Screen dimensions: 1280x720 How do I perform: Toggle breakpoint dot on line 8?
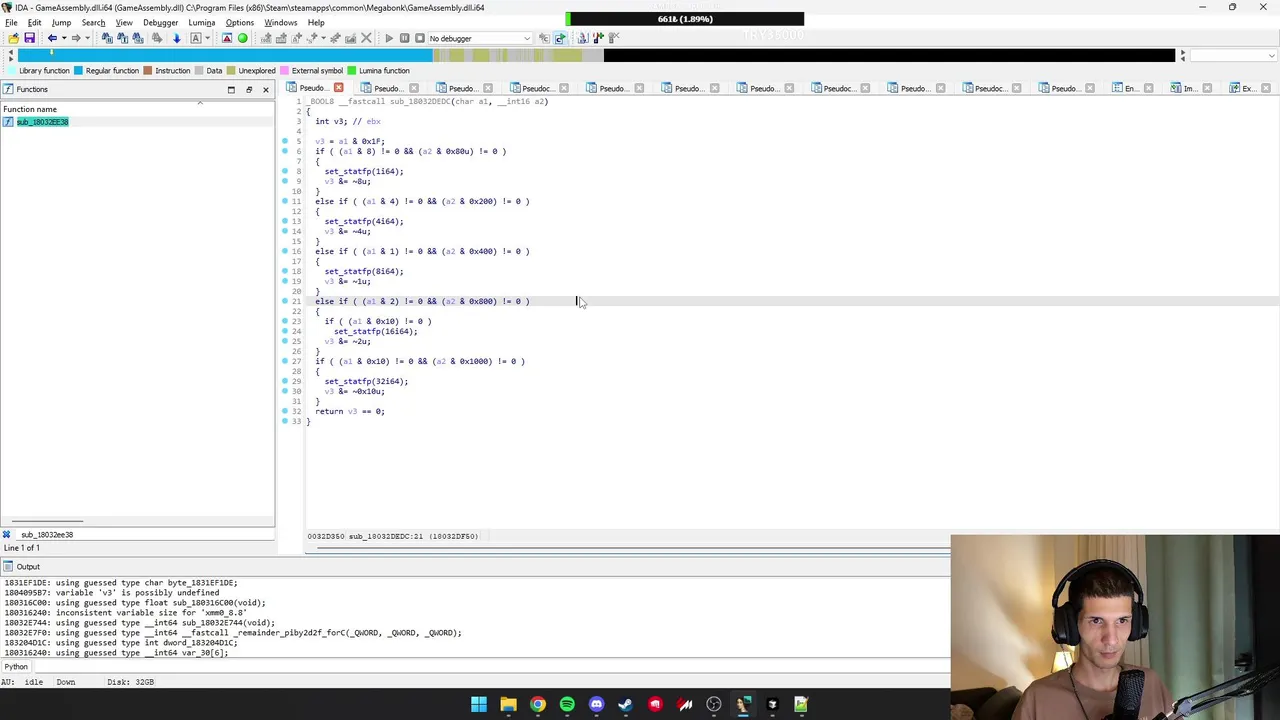[285, 171]
